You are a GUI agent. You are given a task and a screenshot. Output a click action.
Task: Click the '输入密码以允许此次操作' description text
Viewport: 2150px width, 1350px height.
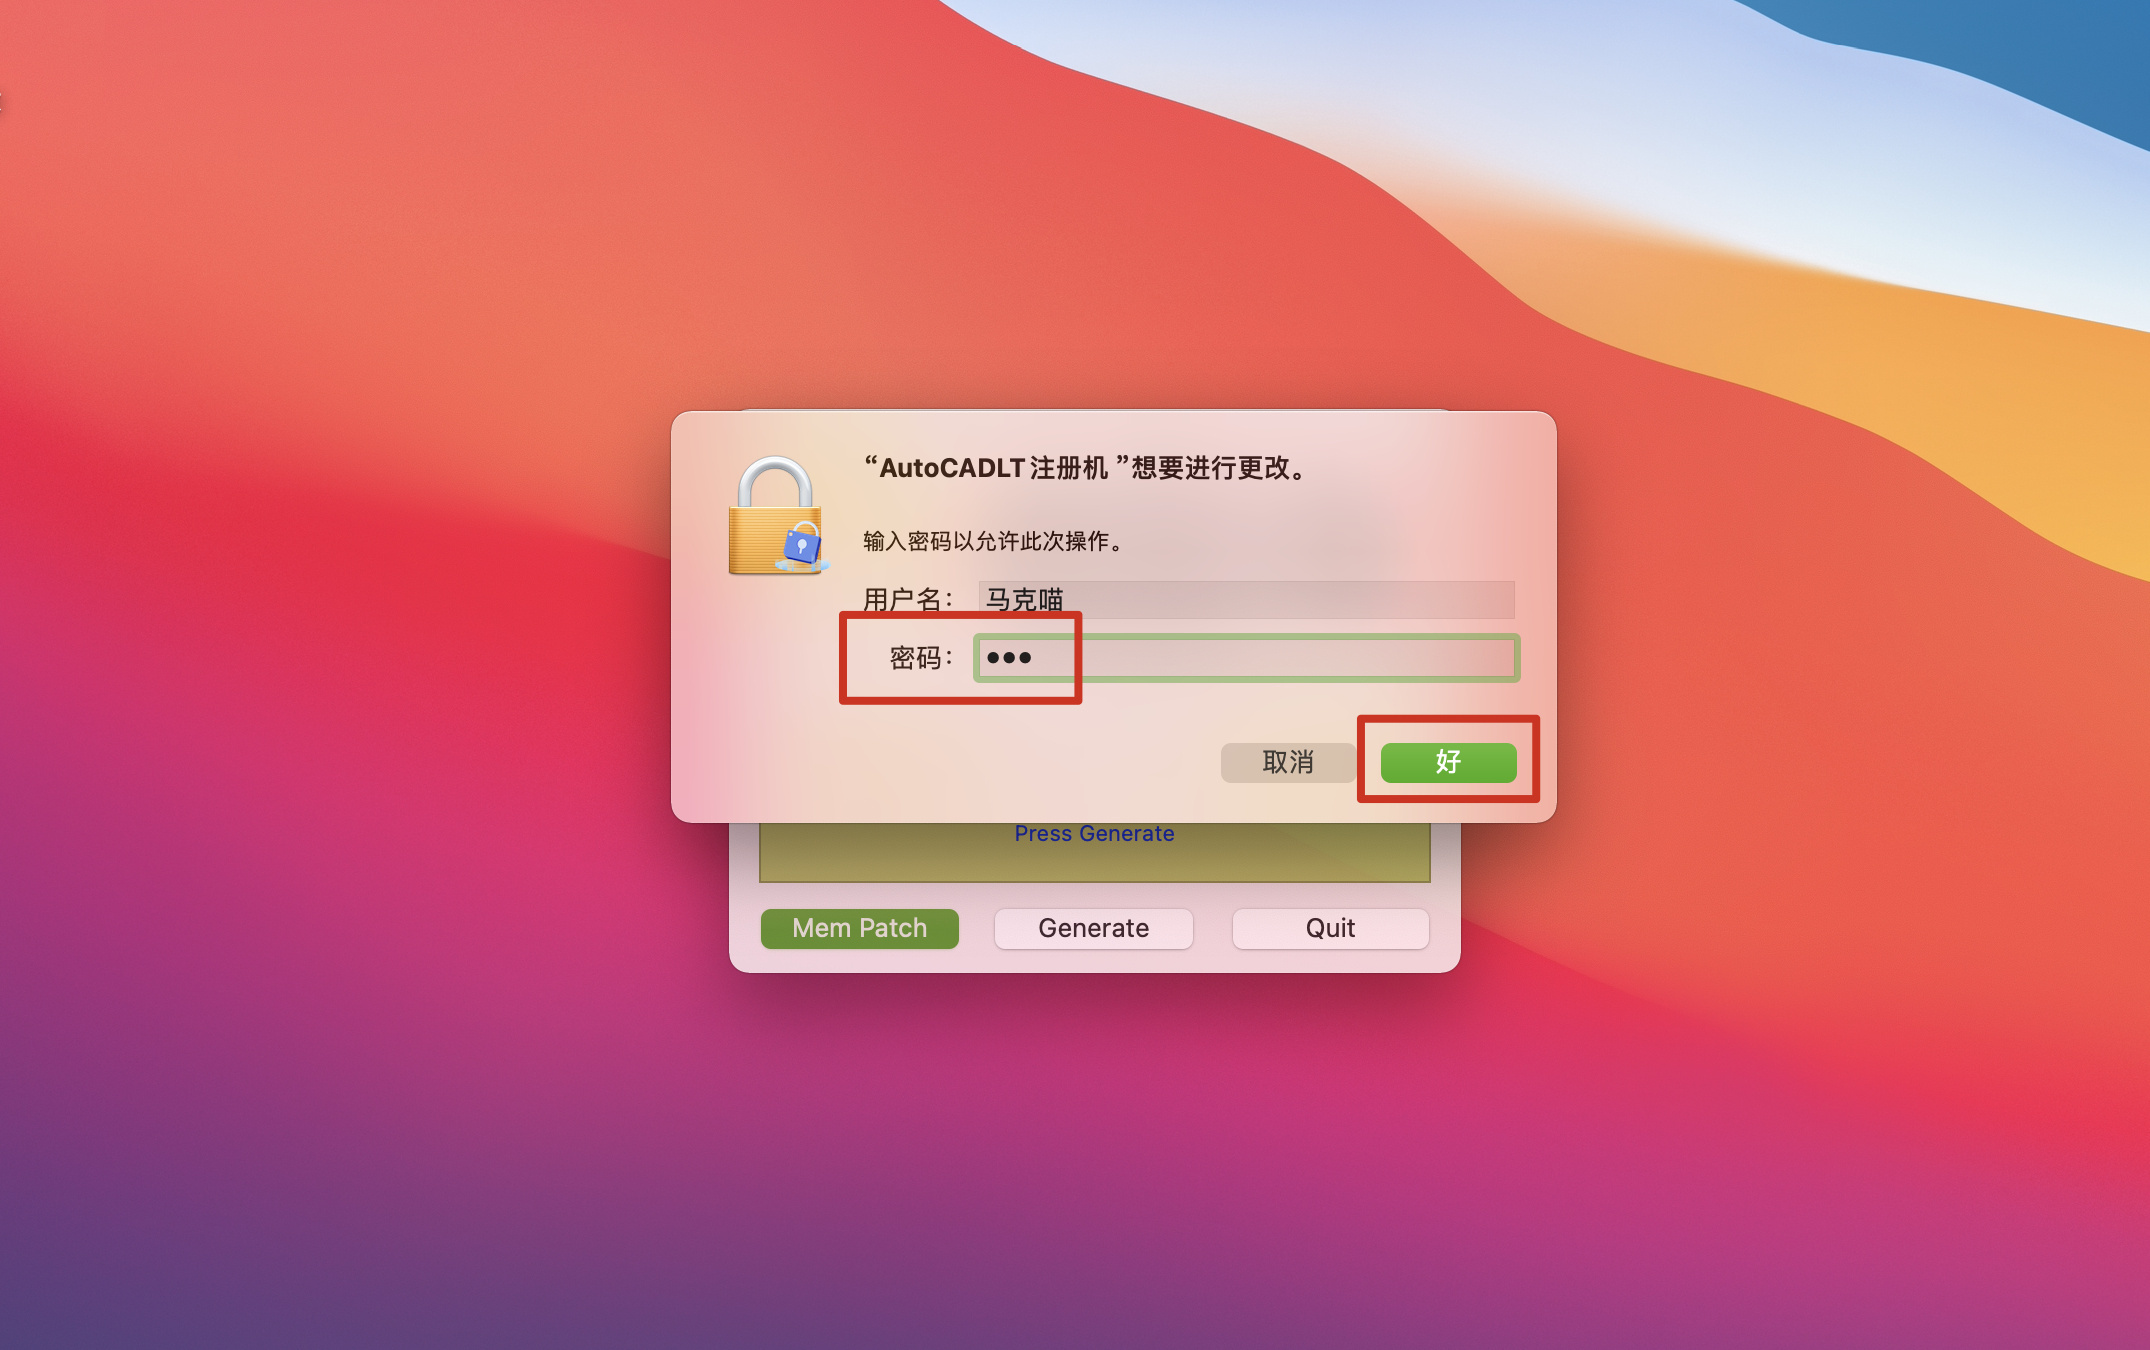pyautogui.click(x=992, y=541)
